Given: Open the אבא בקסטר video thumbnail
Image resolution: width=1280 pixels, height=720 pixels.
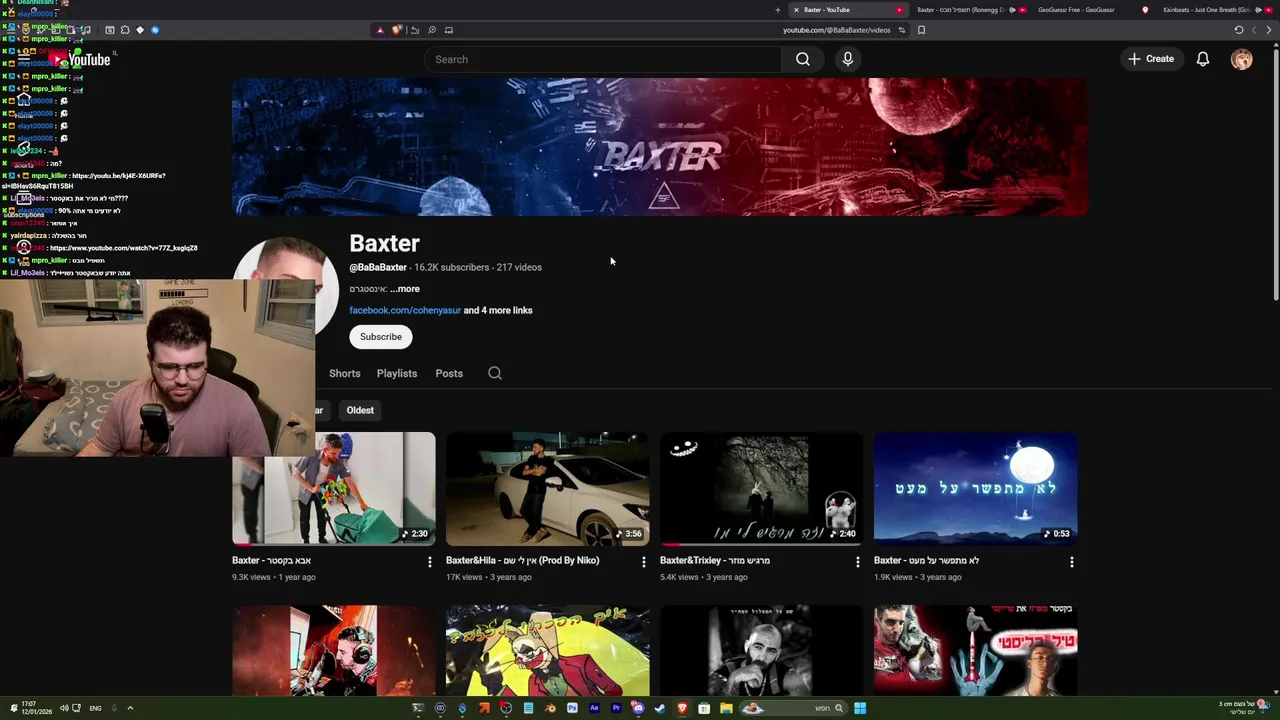Looking at the screenshot, I should pos(334,488).
